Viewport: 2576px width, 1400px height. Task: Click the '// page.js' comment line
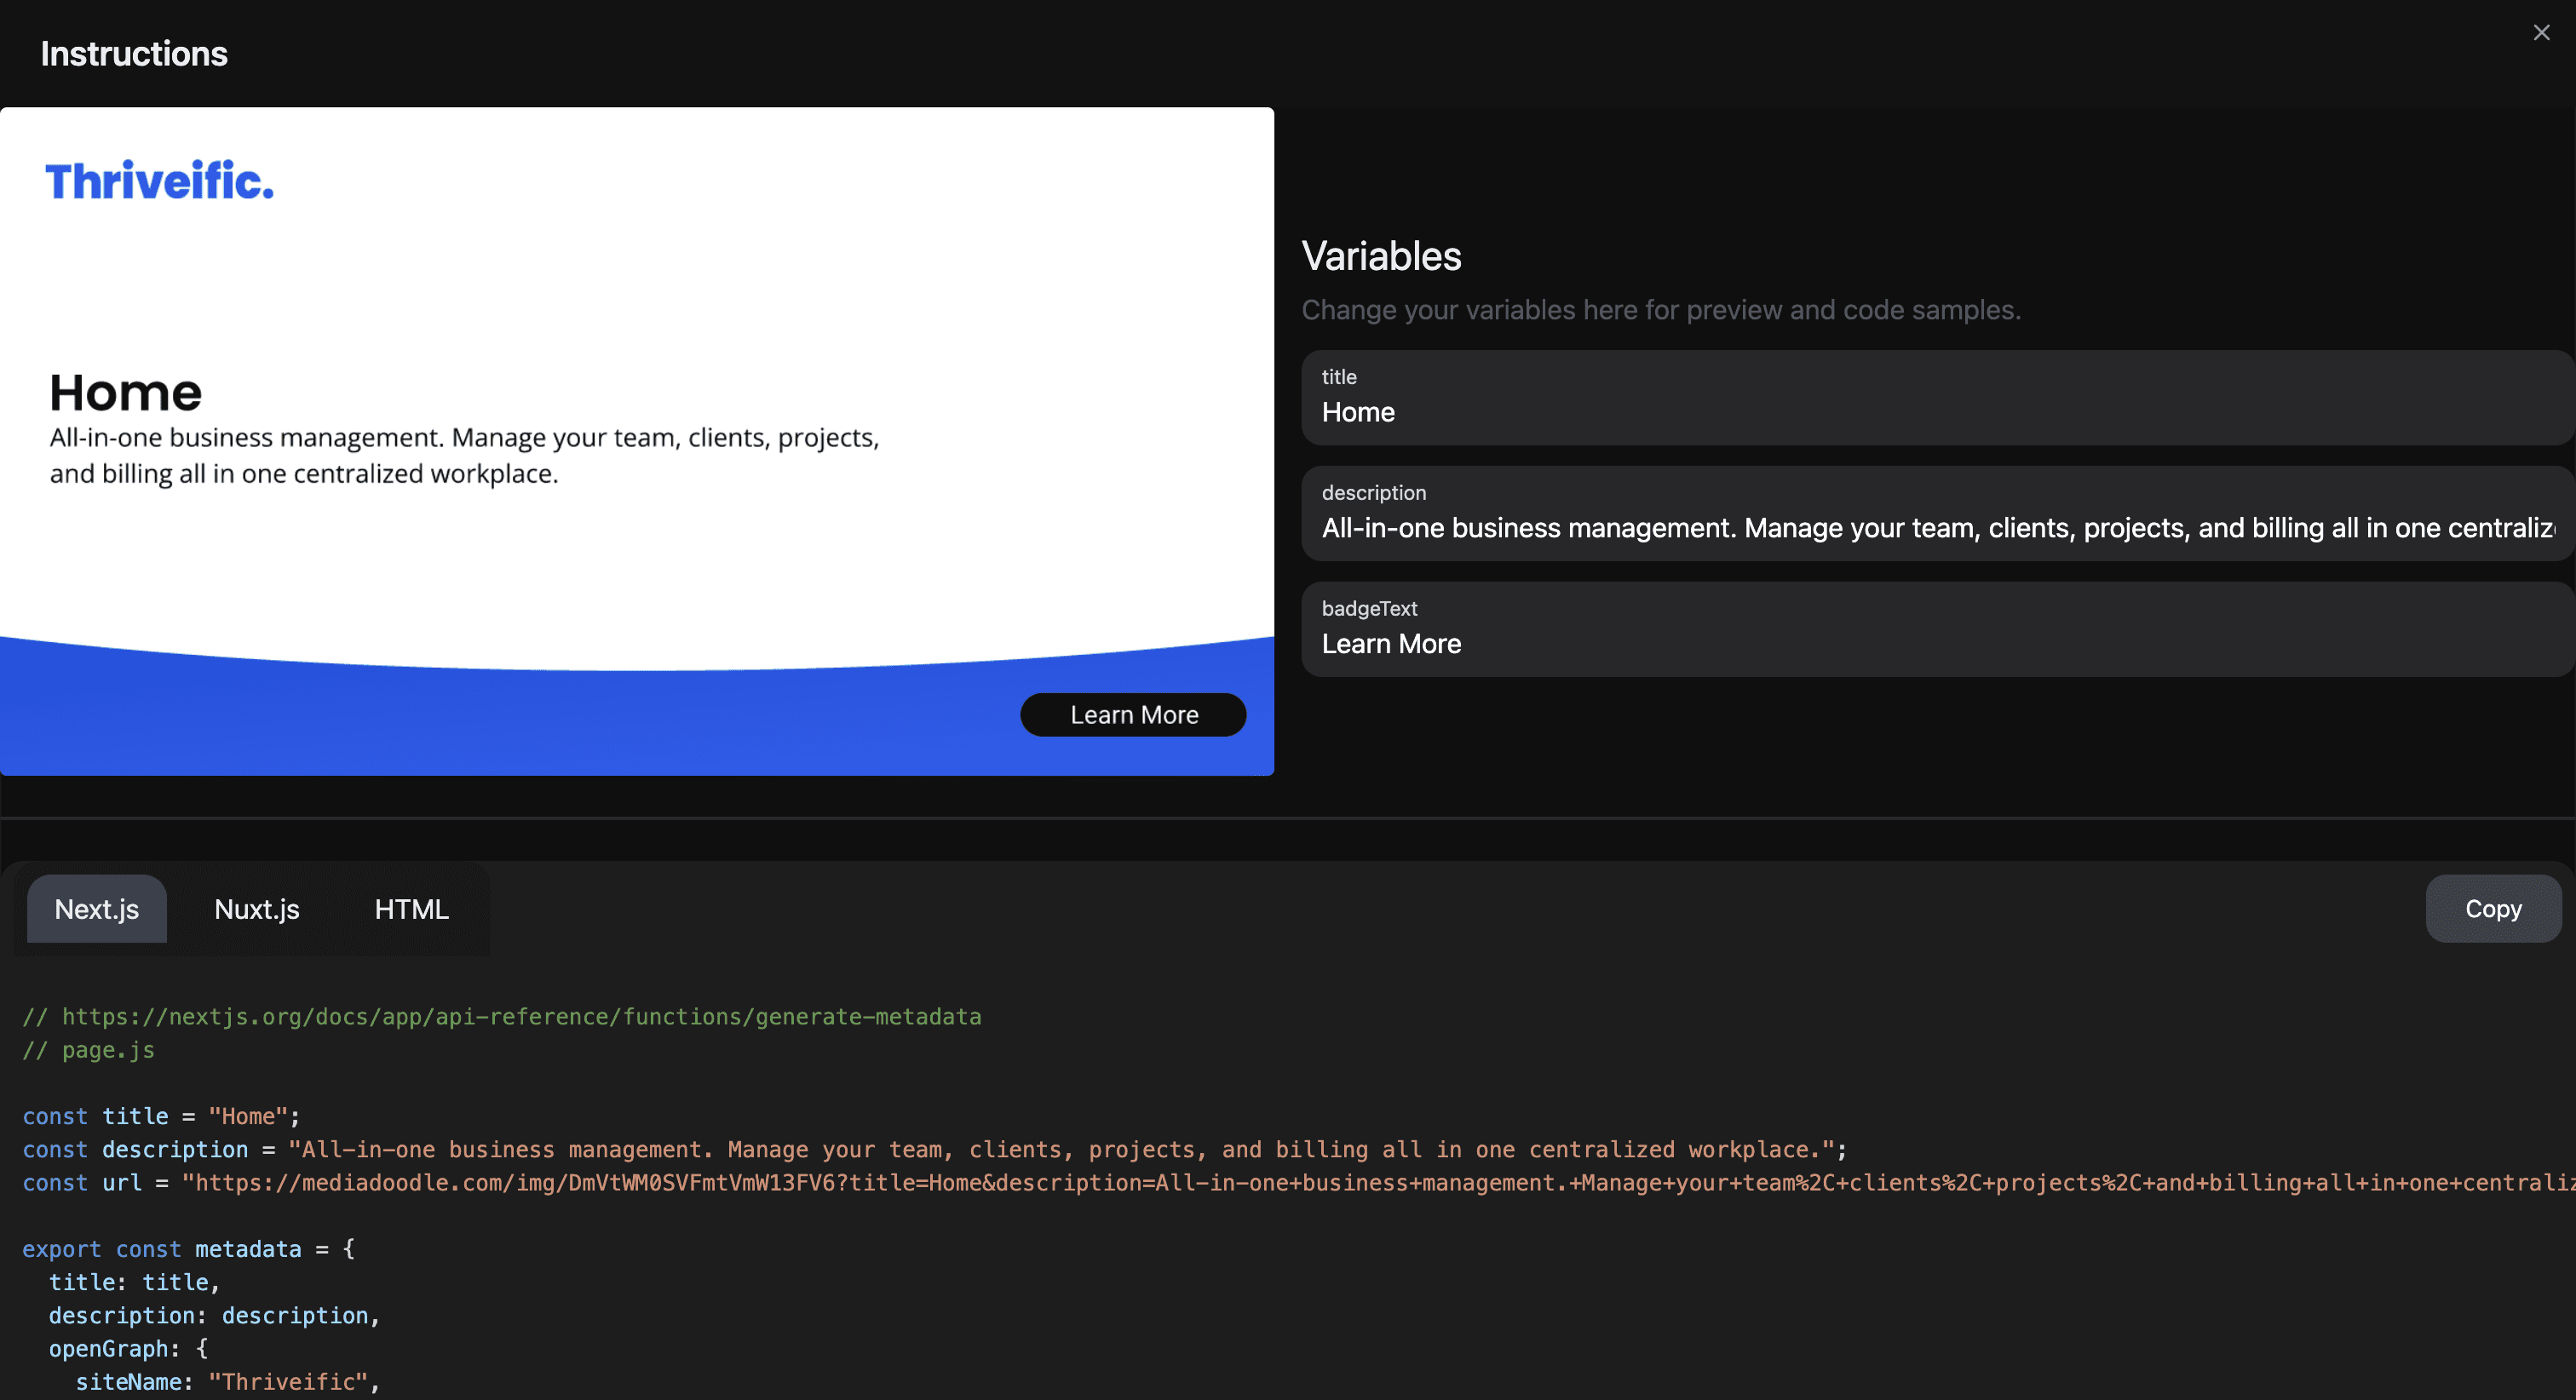point(89,1050)
